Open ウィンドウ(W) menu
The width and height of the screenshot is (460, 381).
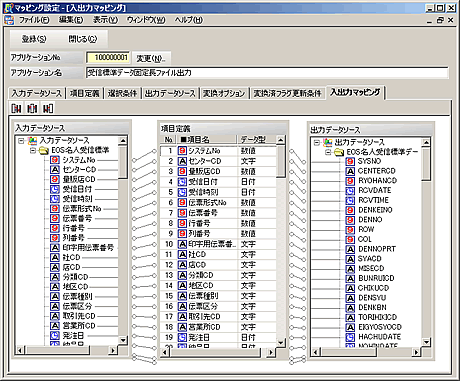(146, 20)
